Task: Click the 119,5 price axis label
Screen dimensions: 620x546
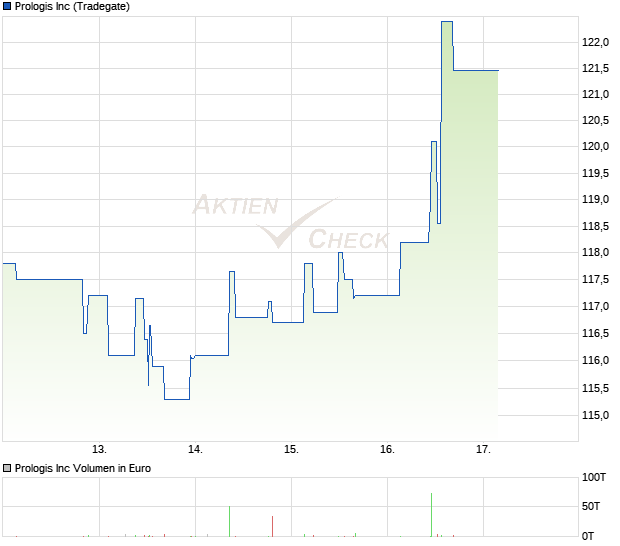Action: pyautogui.click(x=595, y=173)
